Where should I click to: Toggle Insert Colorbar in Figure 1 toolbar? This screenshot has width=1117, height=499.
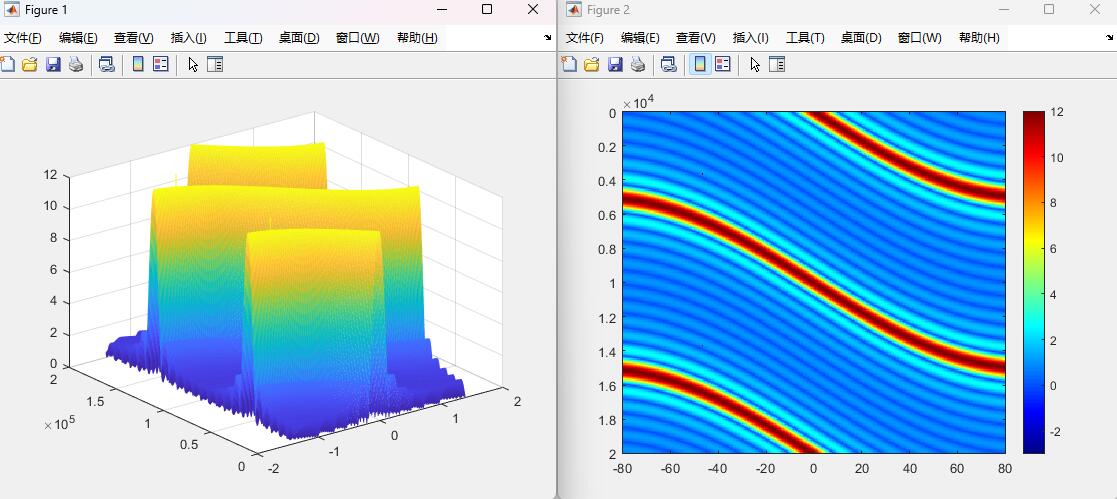138,65
